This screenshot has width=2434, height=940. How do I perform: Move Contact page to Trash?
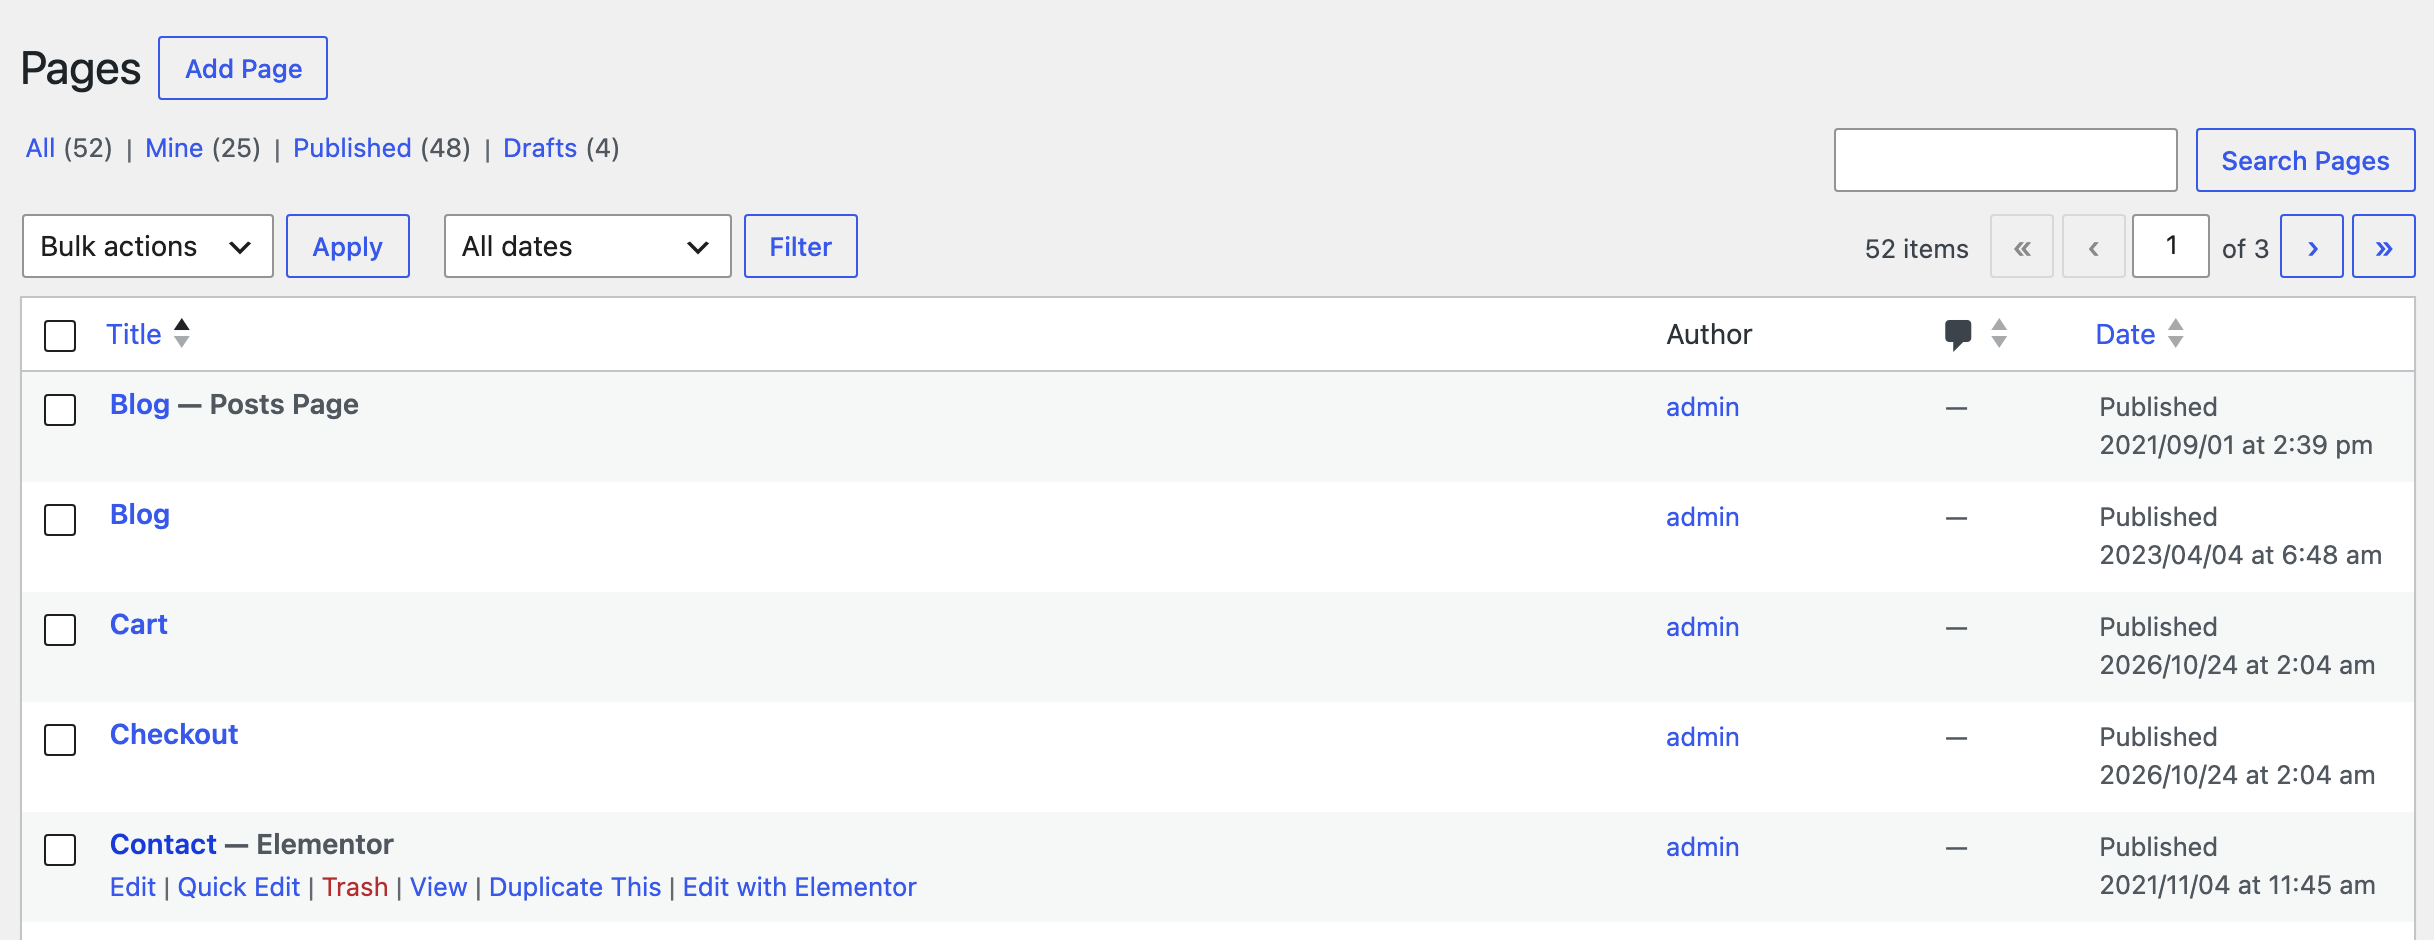click(x=355, y=887)
